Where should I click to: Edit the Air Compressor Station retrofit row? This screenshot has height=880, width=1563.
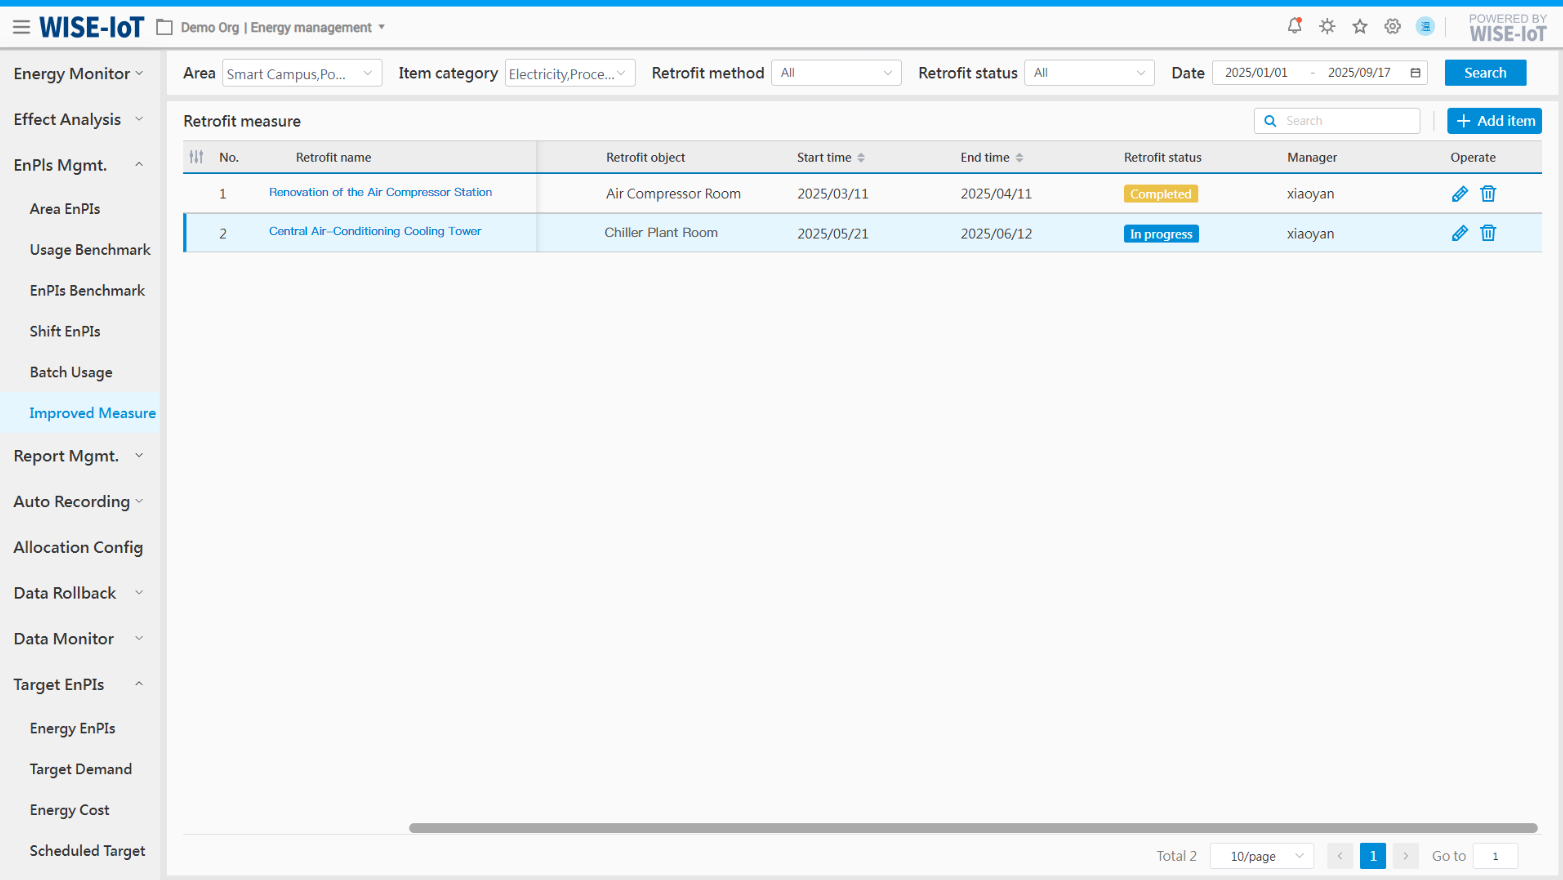[x=1459, y=194]
